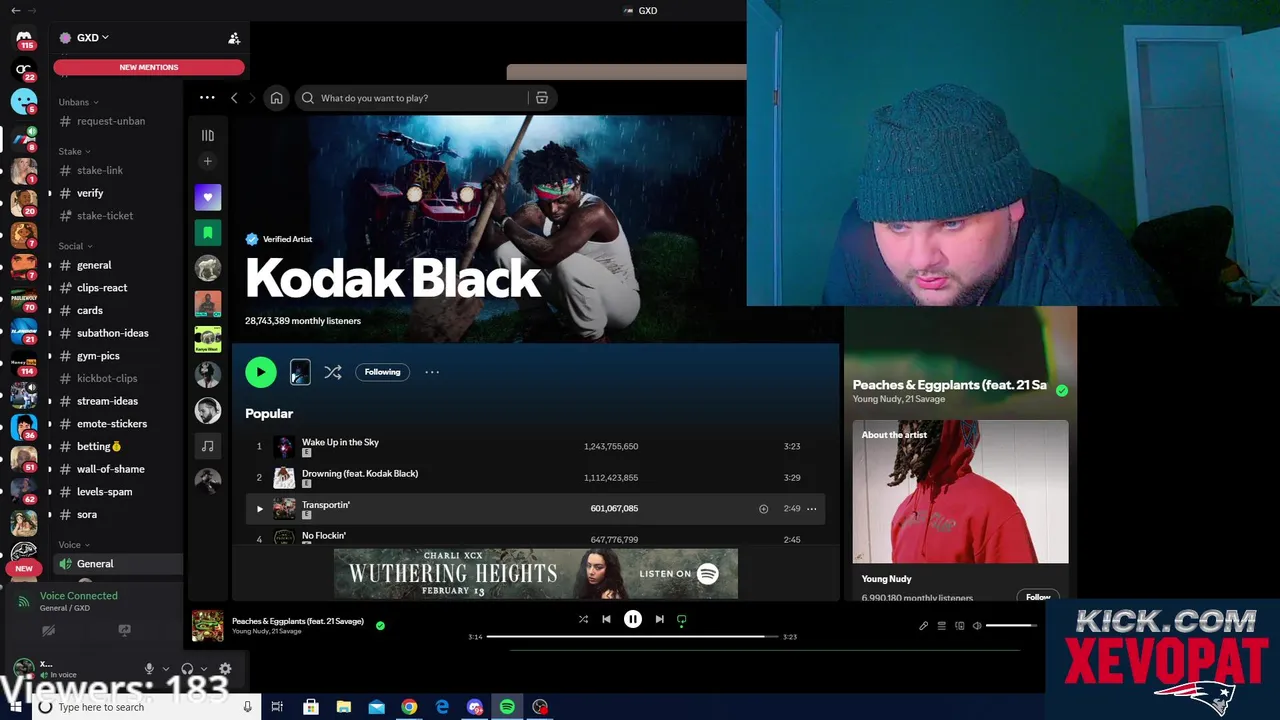Open Spotify three-dot menu at top left
Image resolution: width=1280 pixels, height=720 pixels.
click(207, 97)
